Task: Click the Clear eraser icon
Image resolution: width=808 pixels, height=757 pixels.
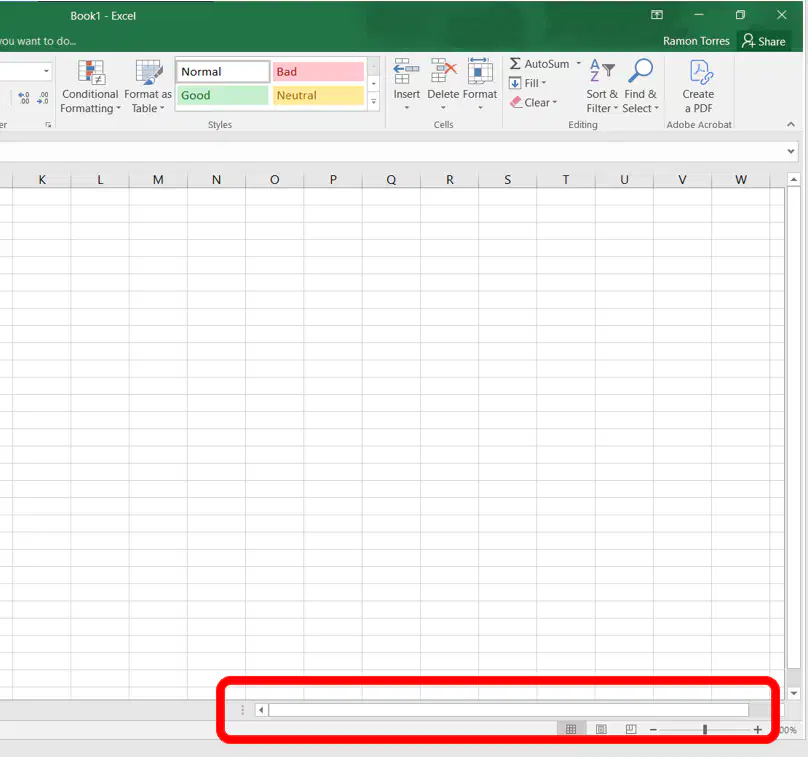Action: [x=516, y=102]
